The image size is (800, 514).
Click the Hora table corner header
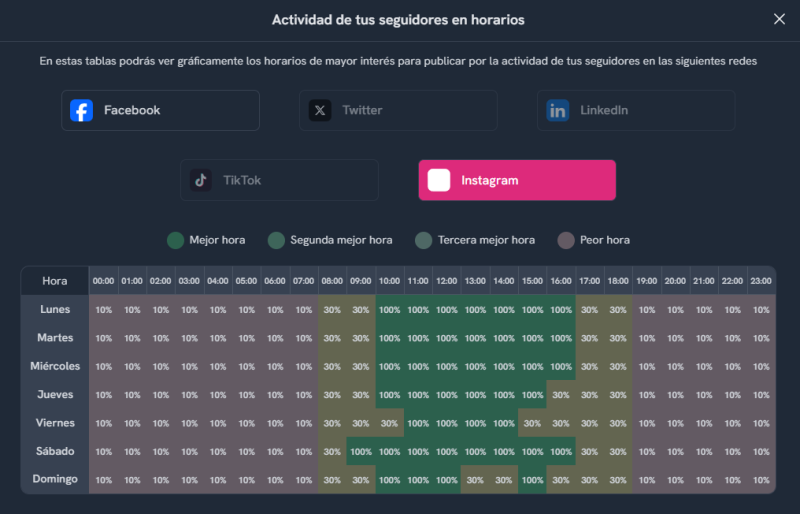[x=55, y=282]
